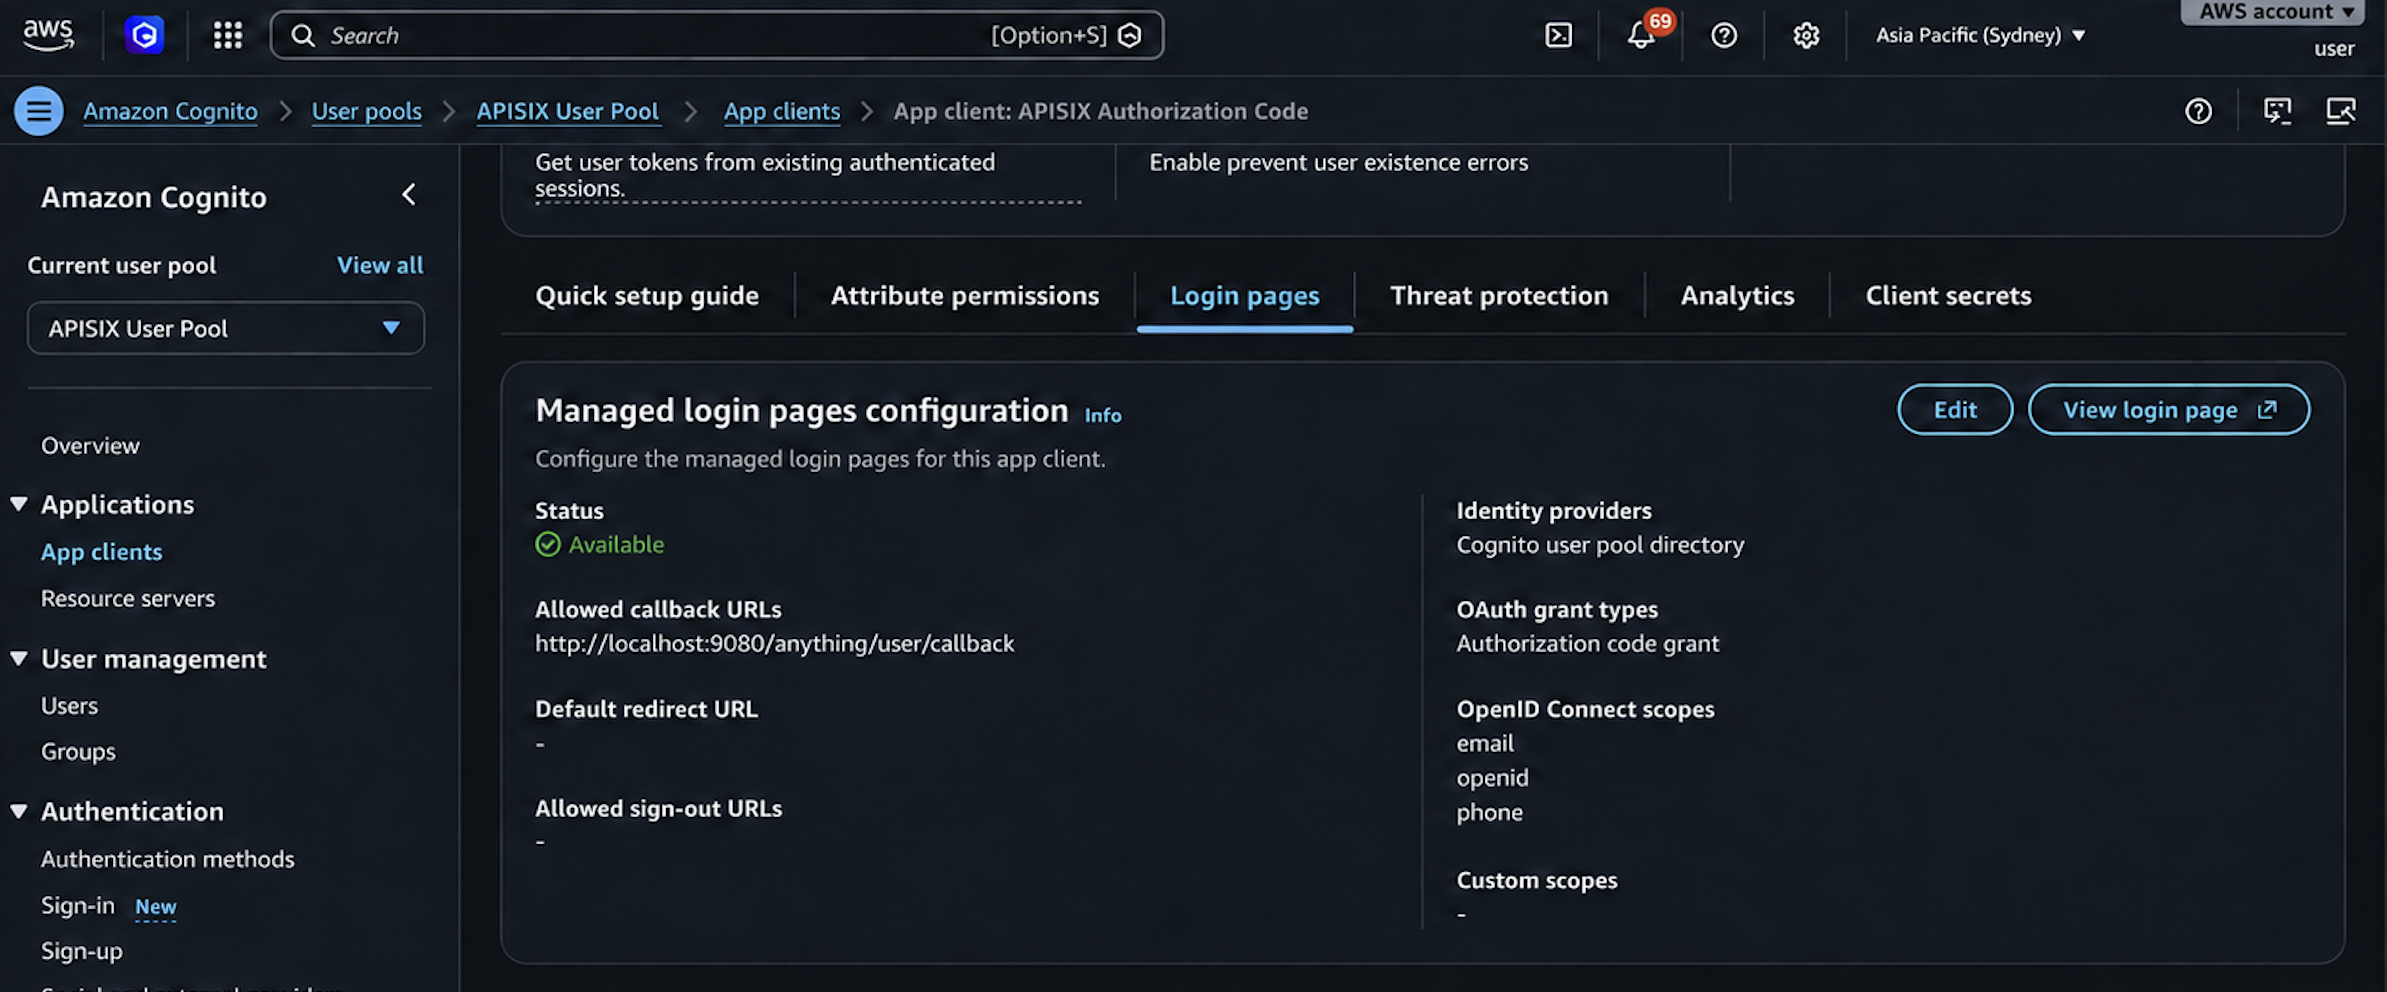The image size is (2387, 992).
Task: Click the green Available status check icon
Action: (x=548, y=544)
